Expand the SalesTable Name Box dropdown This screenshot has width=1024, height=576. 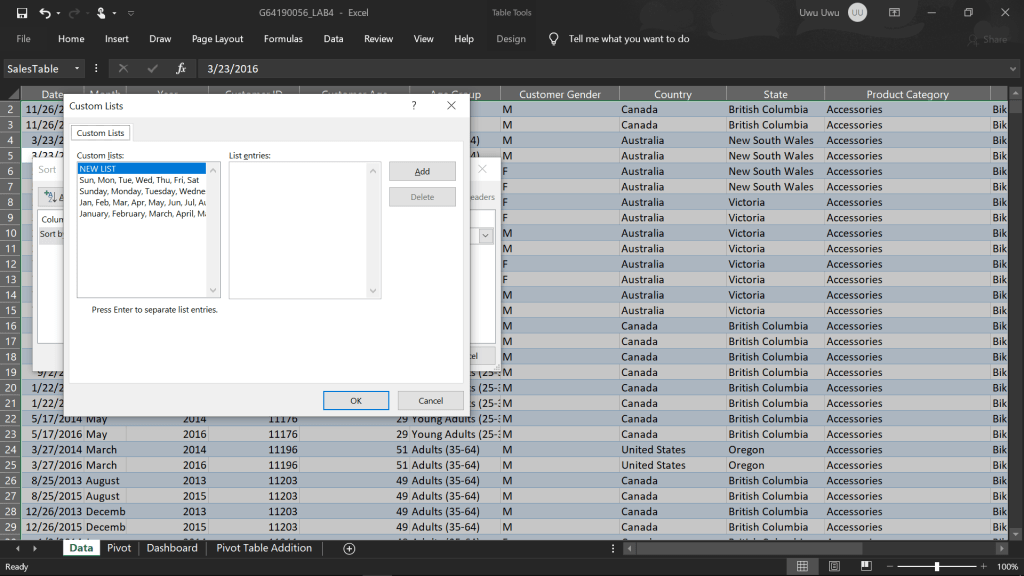77,69
